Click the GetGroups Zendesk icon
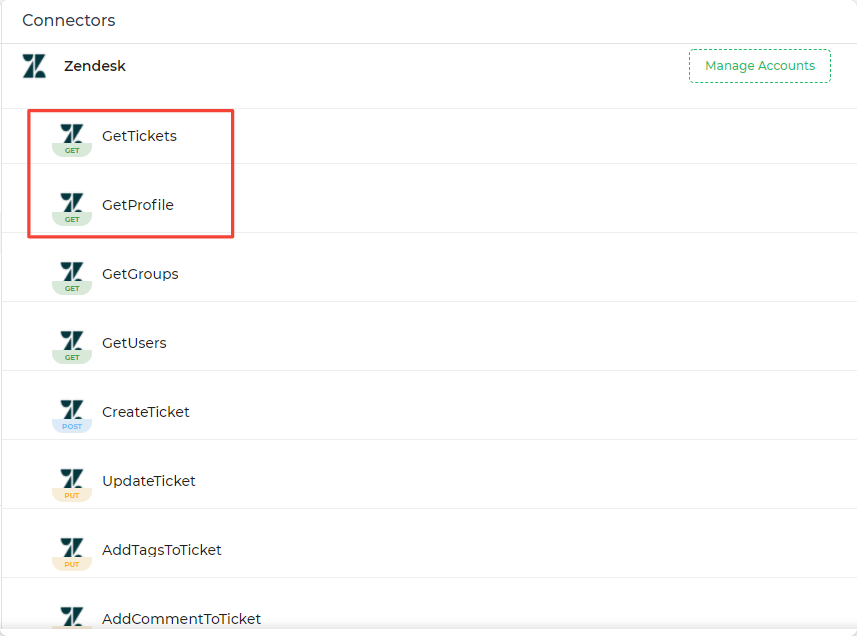This screenshot has height=636, width=857. click(72, 273)
